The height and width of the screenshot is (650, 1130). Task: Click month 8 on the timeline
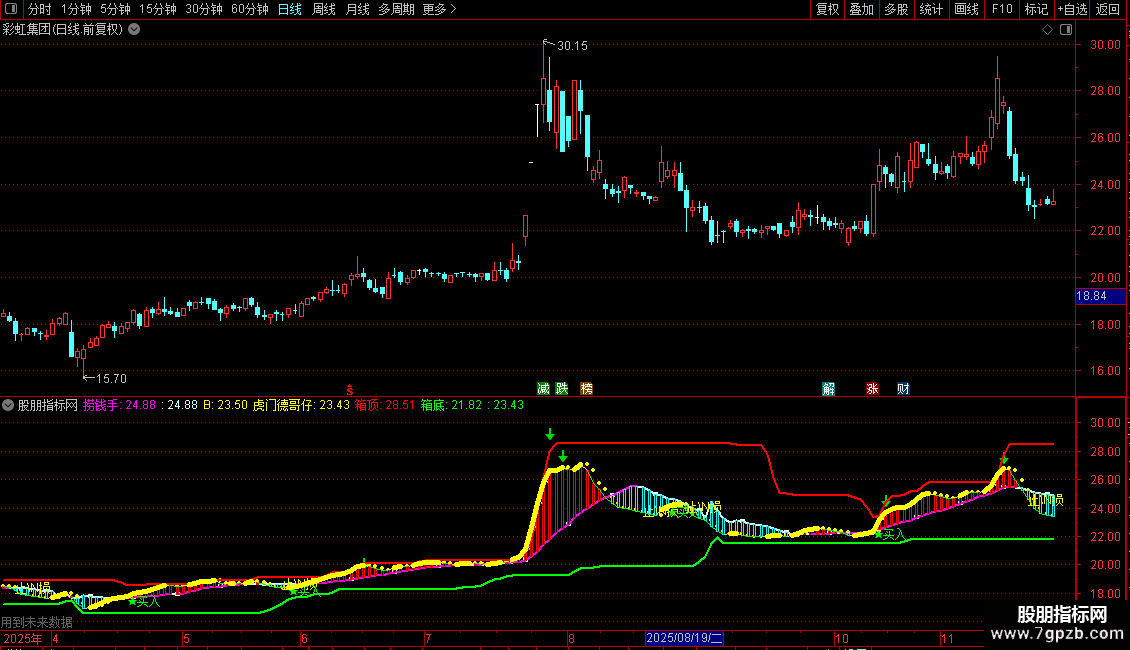571,638
